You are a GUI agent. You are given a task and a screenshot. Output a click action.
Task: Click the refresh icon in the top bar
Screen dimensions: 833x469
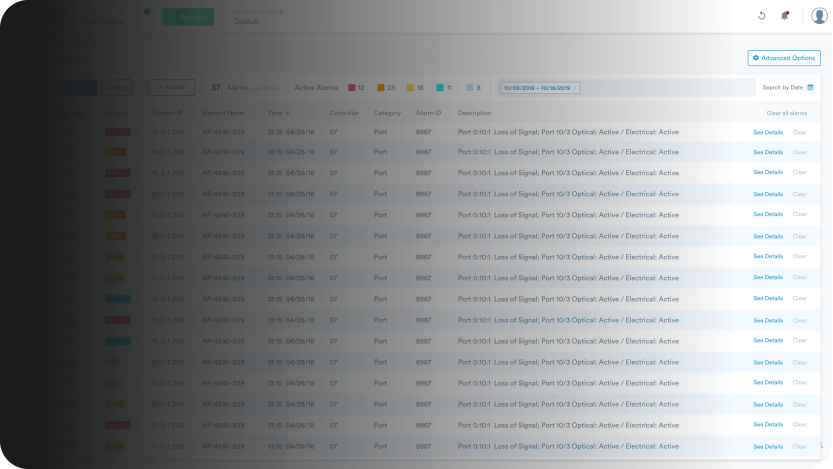click(762, 16)
